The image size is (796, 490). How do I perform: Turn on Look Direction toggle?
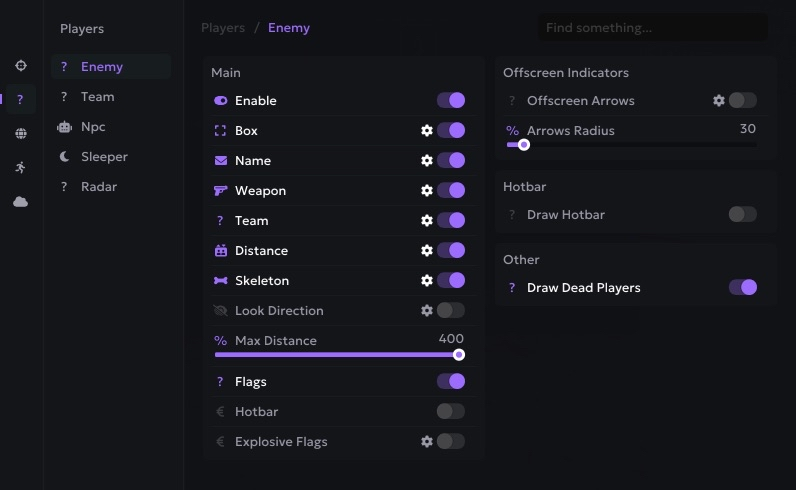[450, 311]
